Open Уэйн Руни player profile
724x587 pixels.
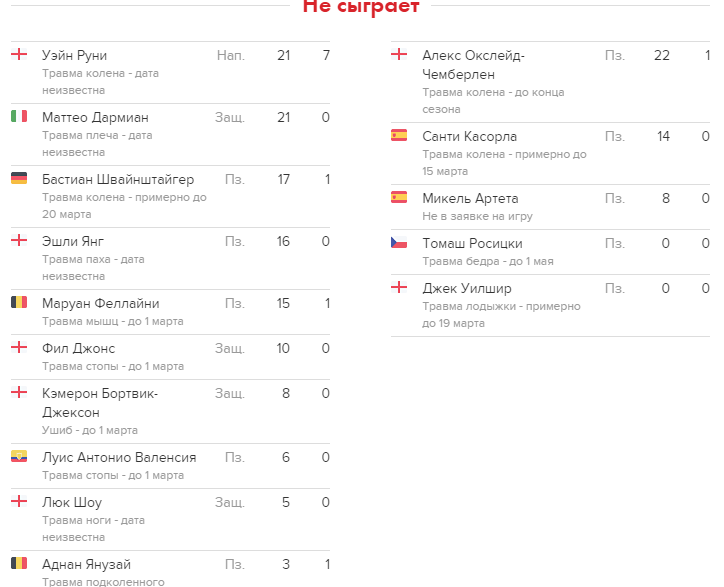74,55
